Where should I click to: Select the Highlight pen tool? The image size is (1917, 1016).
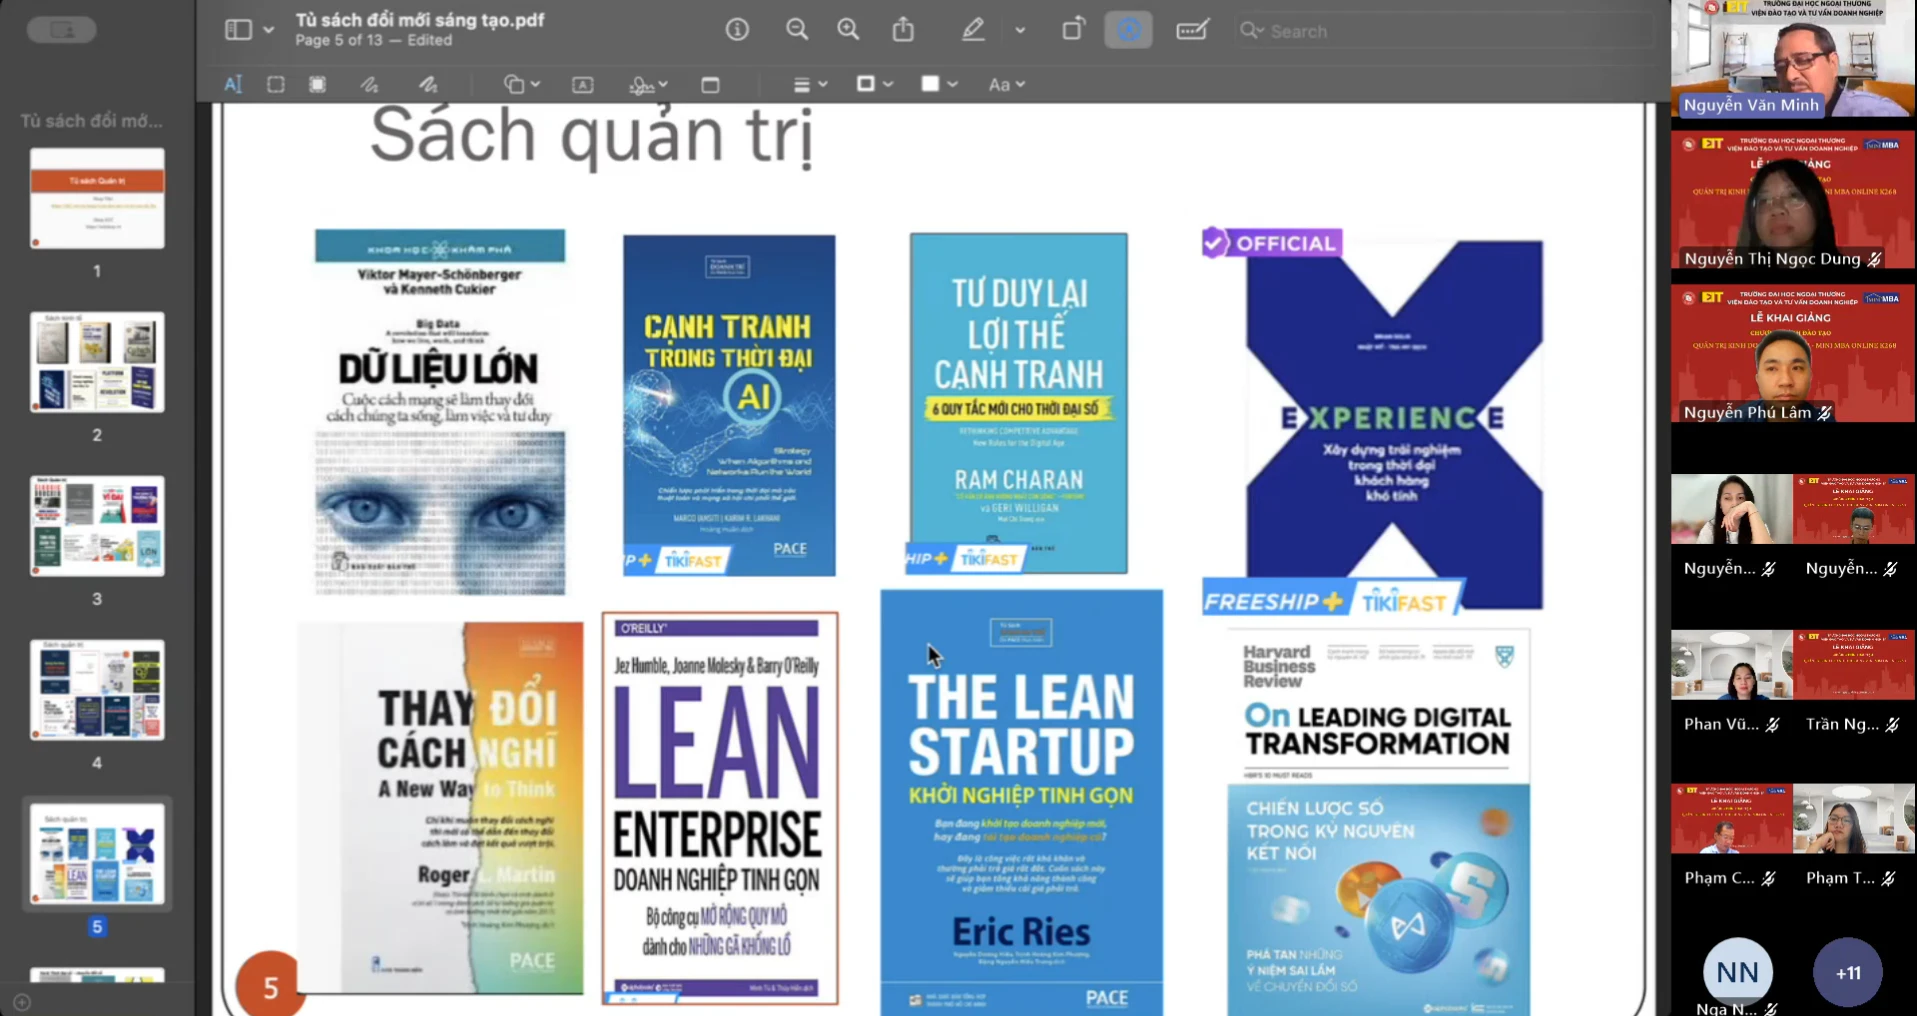click(x=973, y=30)
